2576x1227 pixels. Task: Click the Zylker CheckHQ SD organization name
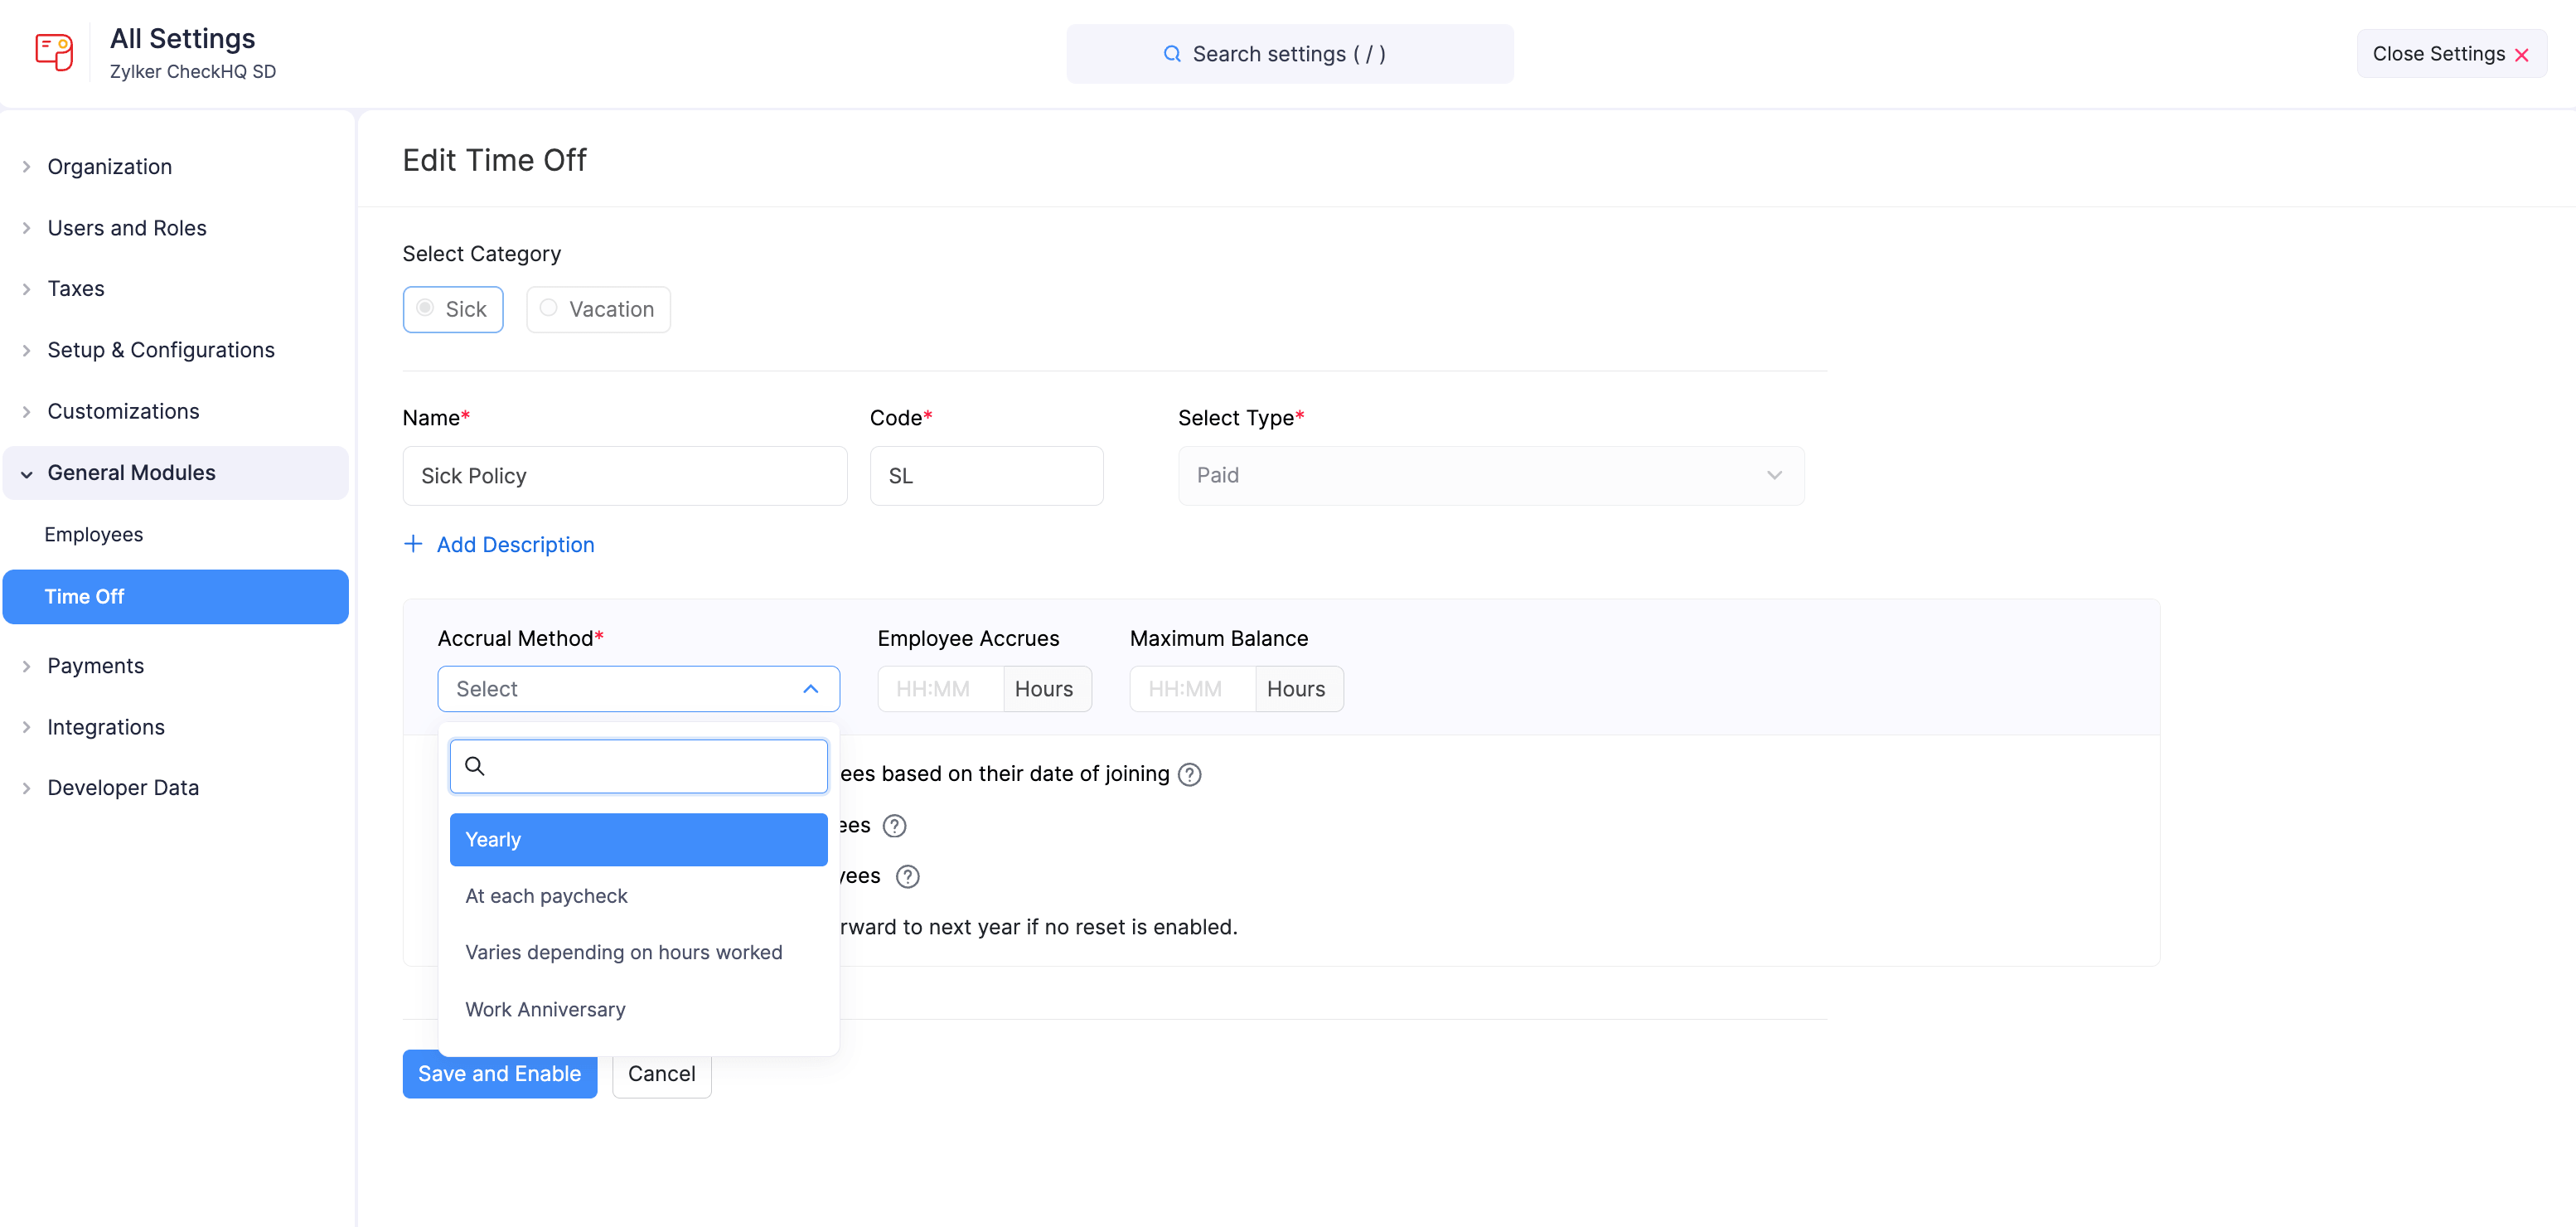193,72
